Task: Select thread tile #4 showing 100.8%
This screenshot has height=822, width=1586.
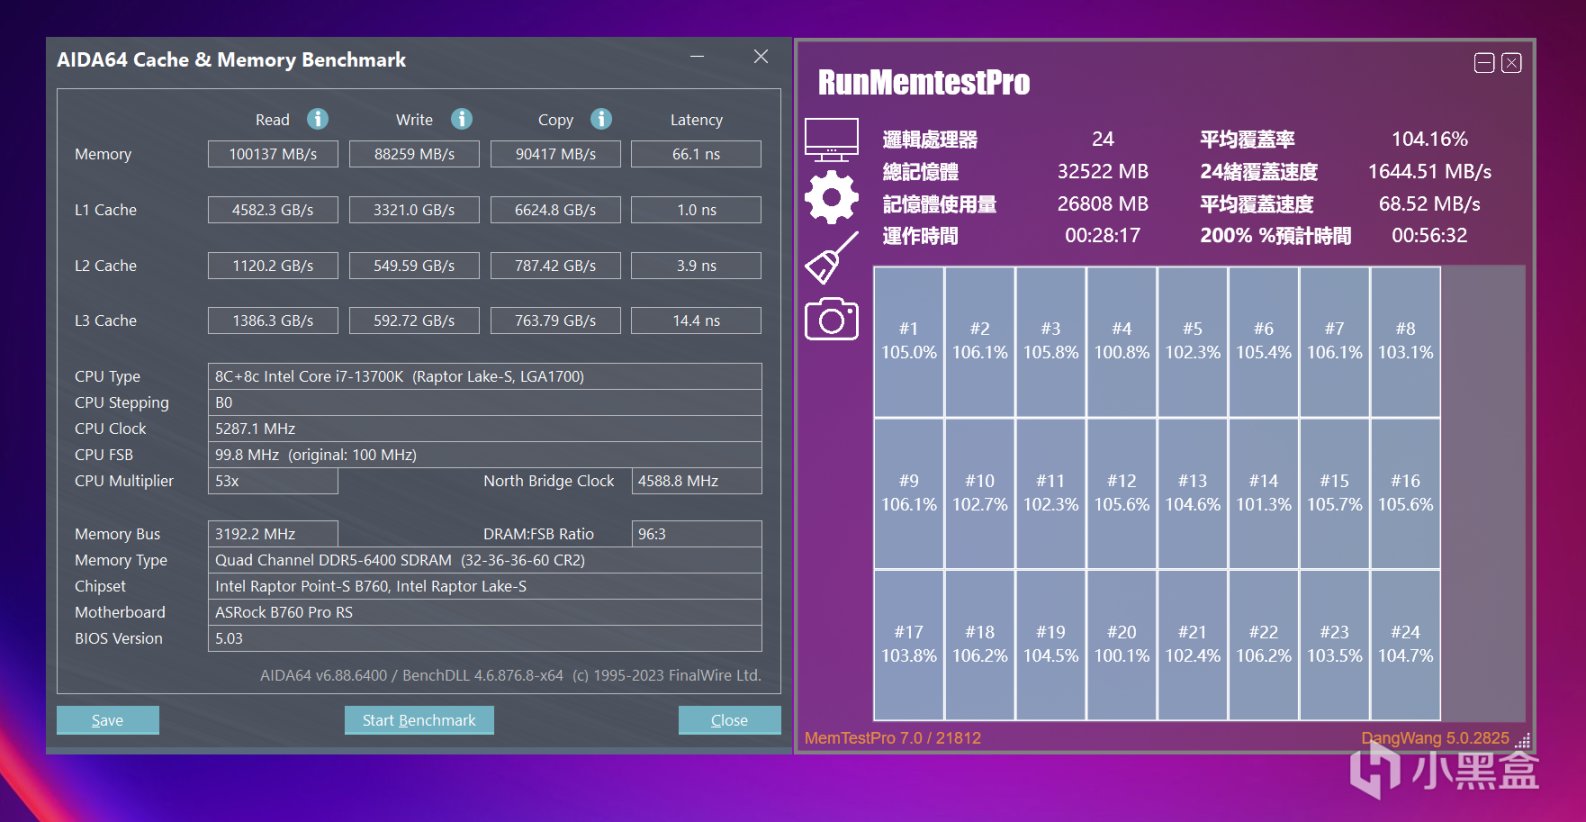Action: [1122, 341]
